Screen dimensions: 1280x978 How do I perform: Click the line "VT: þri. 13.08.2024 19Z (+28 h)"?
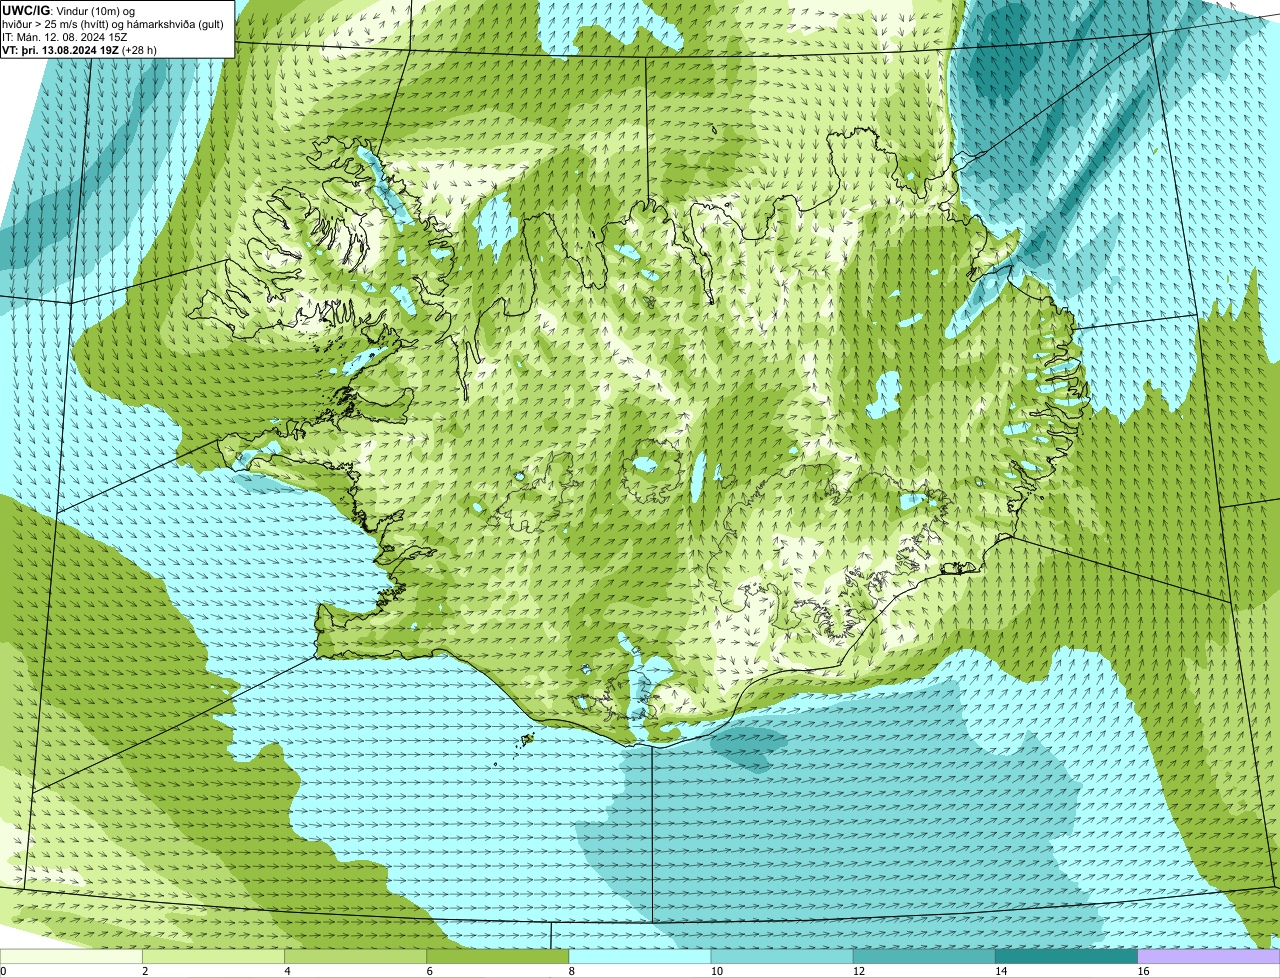(80, 50)
